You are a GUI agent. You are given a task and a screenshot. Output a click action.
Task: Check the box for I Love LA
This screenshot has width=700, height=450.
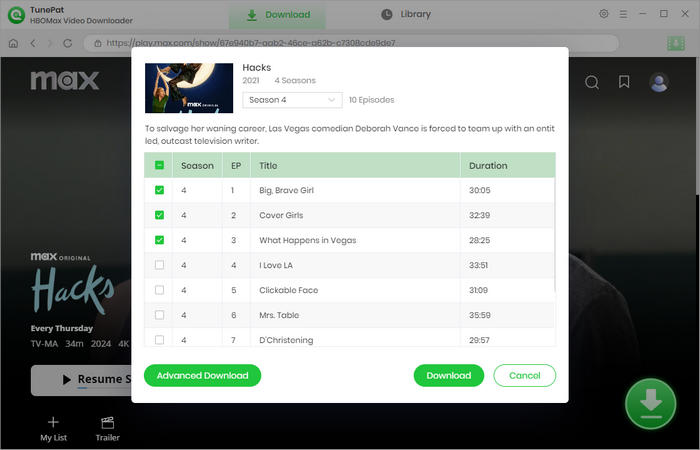pyautogui.click(x=159, y=265)
